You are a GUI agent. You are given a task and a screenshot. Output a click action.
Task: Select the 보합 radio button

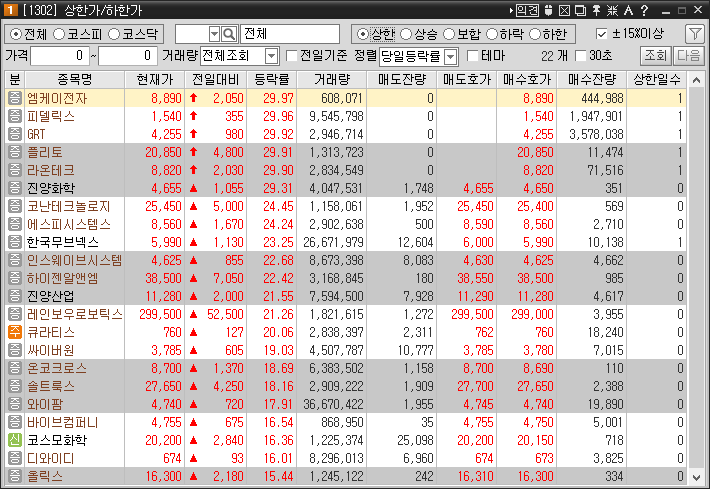pyautogui.click(x=449, y=34)
